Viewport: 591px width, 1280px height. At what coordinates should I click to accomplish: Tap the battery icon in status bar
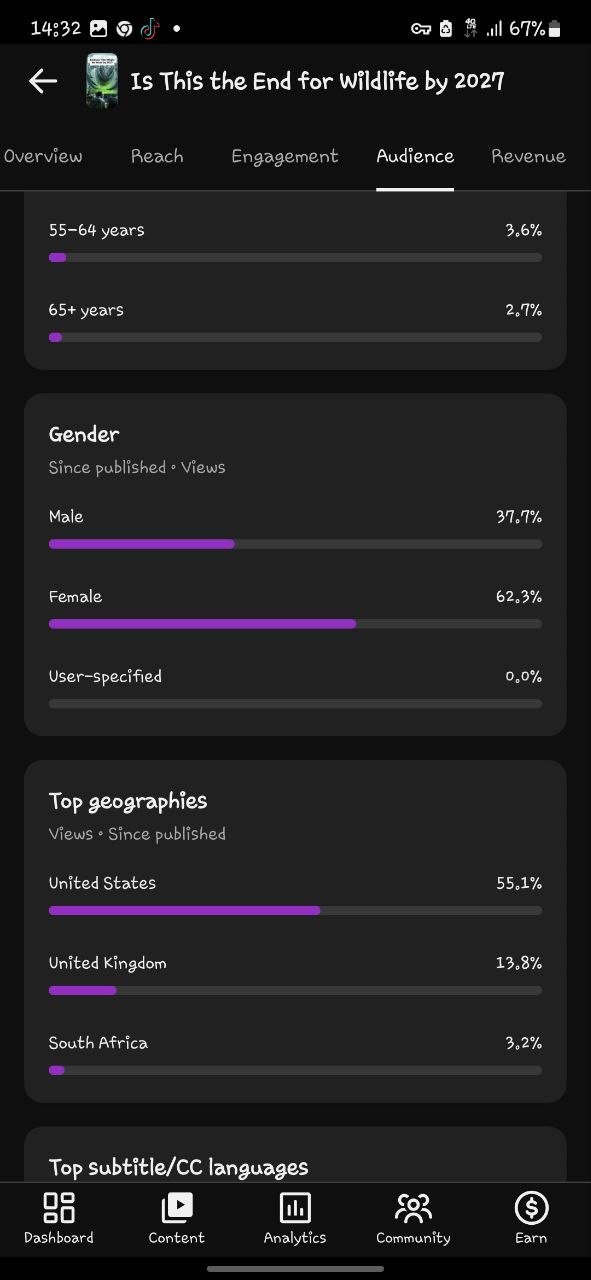(555, 29)
